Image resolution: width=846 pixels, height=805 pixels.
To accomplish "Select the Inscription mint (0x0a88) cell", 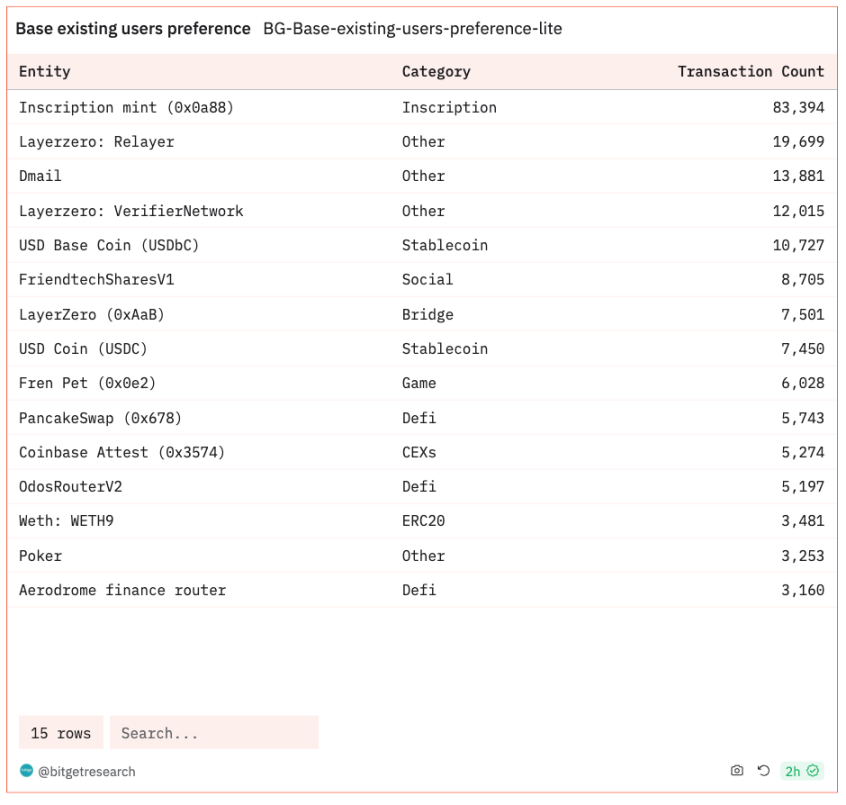I will [x=126, y=107].
